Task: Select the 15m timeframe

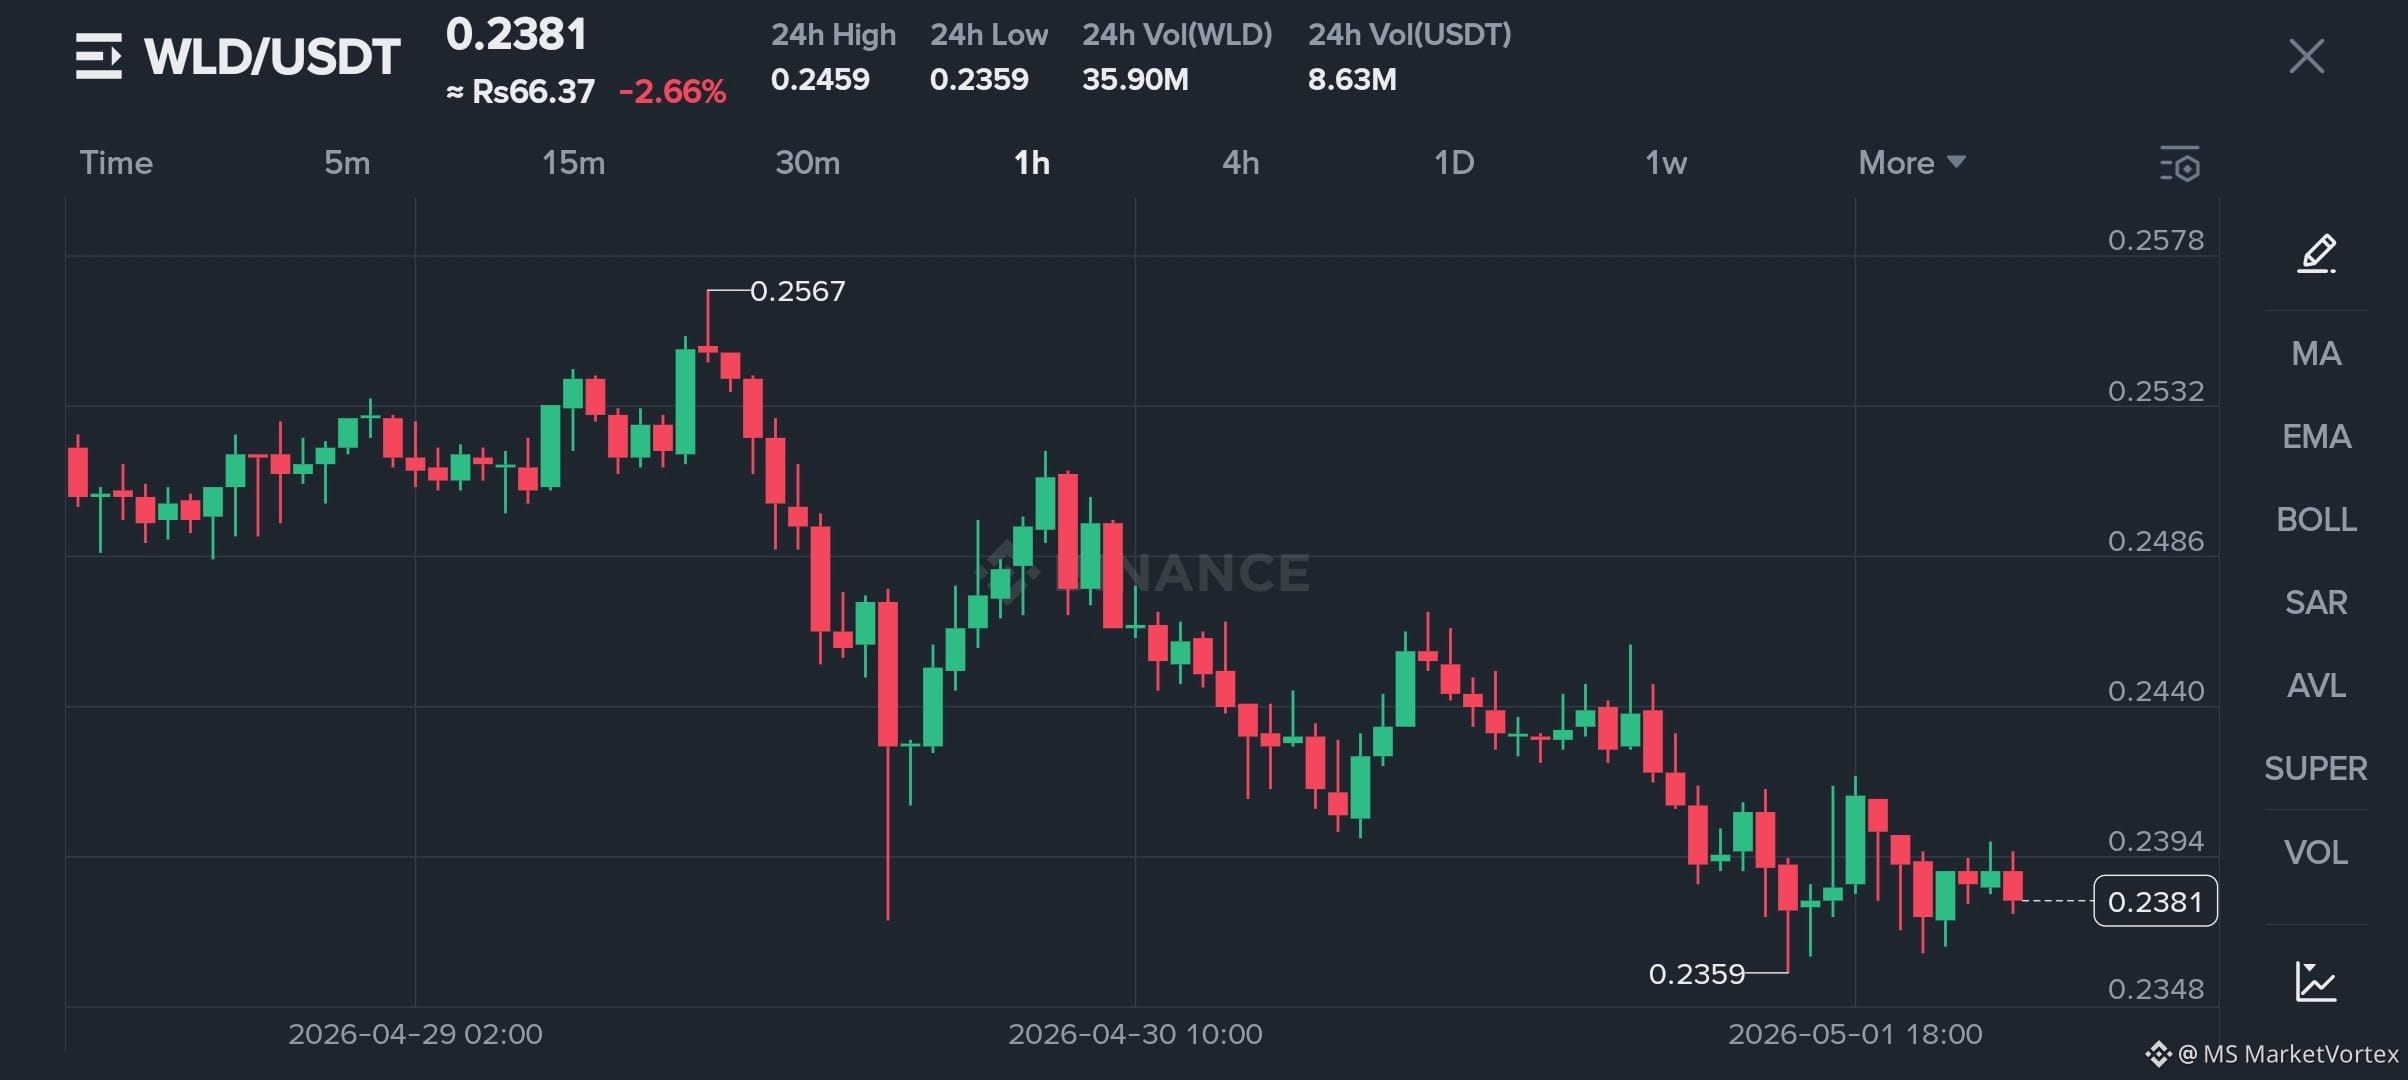Action: pos(573,162)
